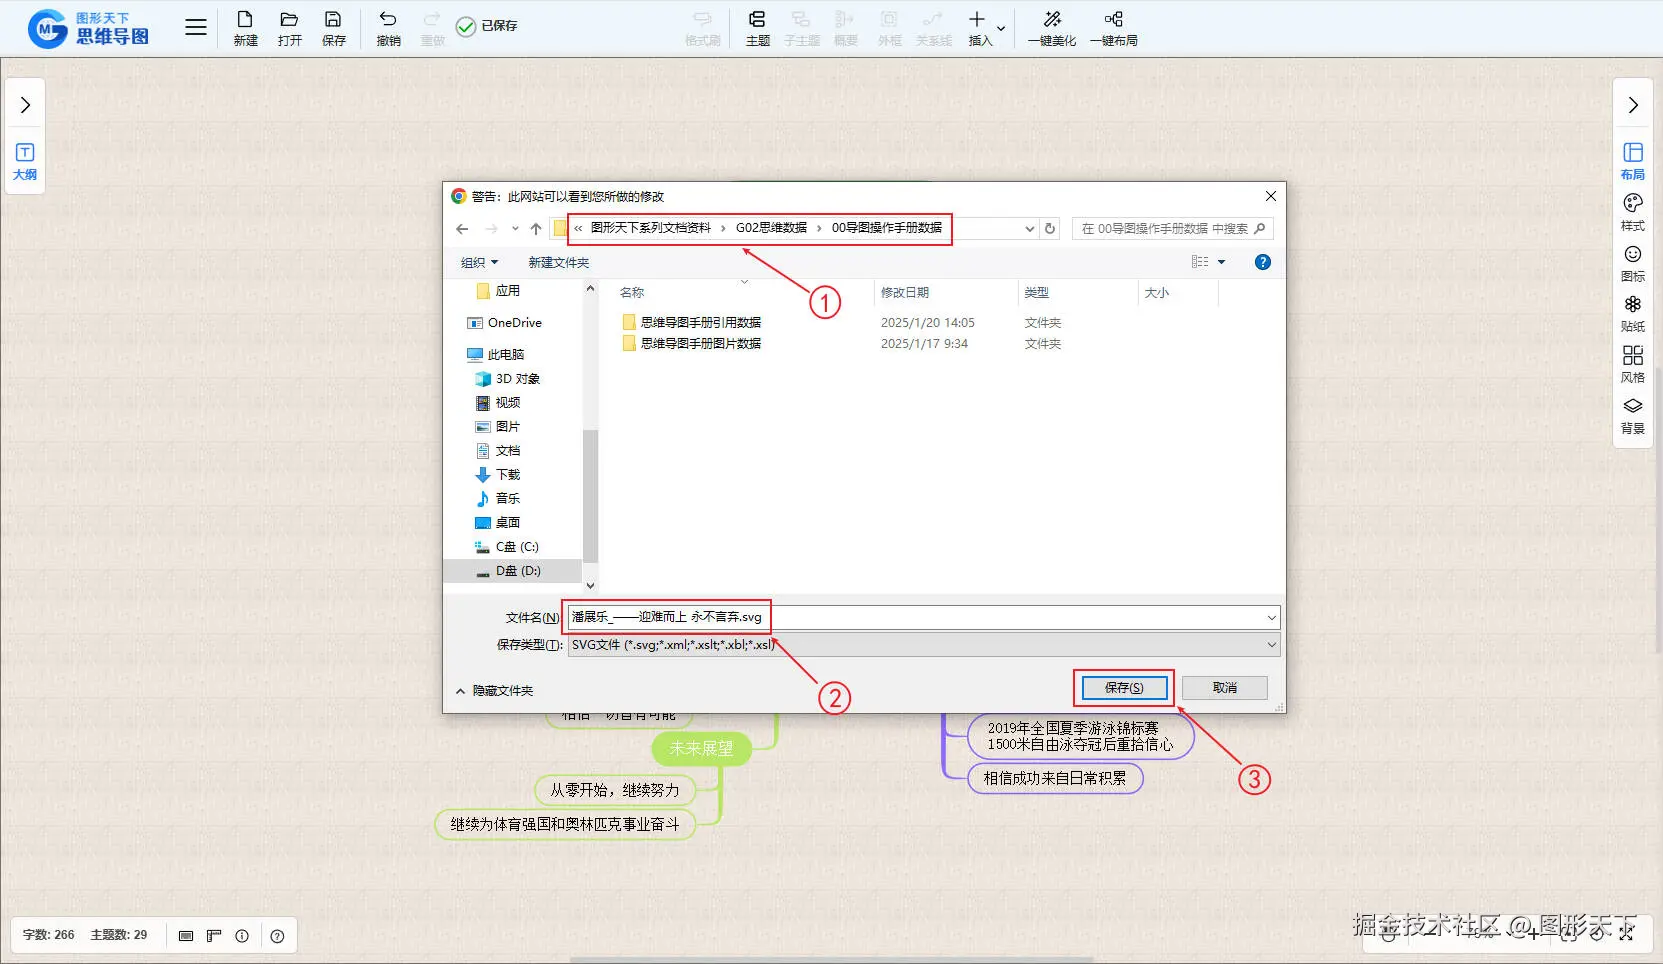Open the 贴纸 sticker panel

pos(1632,313)
